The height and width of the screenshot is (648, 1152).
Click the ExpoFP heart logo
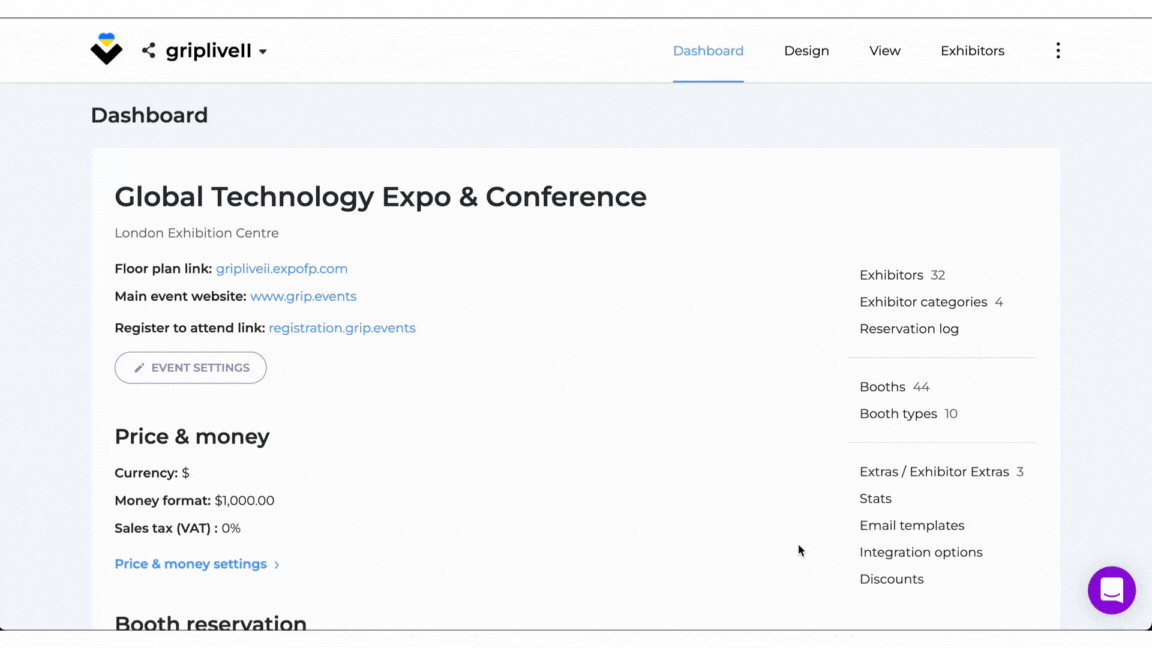tap(106, 49)
